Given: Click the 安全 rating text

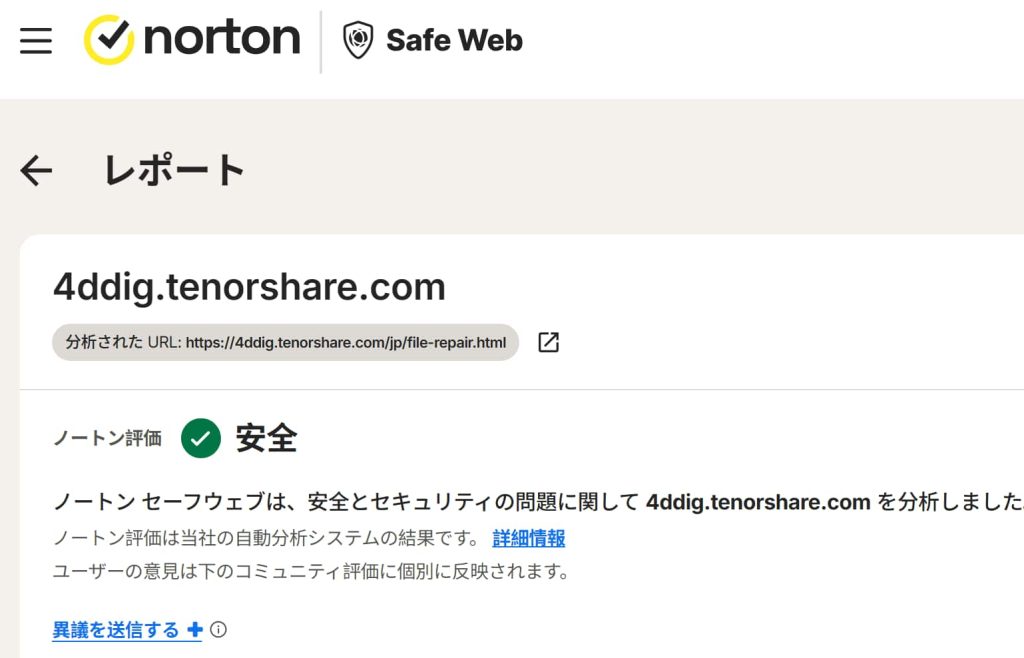Looking at the screenshot, I should pos(265,437).
